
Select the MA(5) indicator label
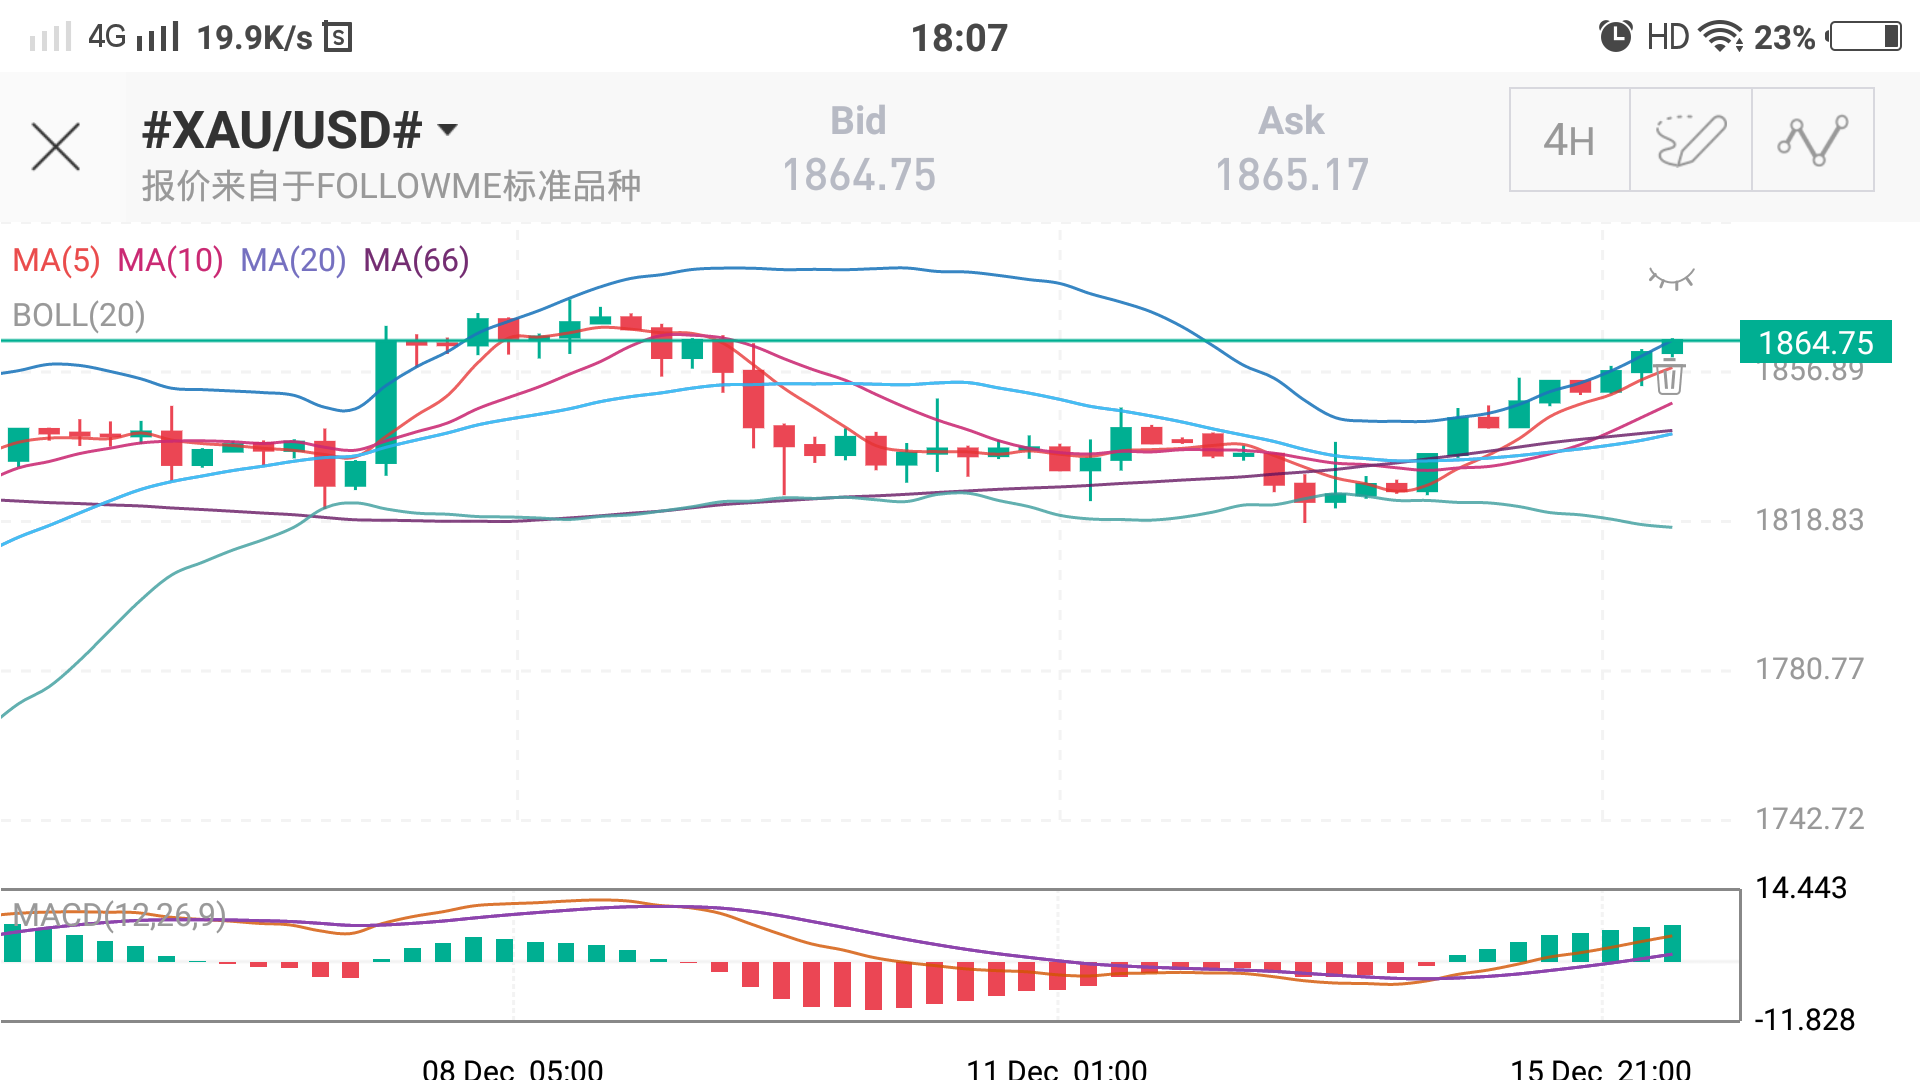pos(56,261)
